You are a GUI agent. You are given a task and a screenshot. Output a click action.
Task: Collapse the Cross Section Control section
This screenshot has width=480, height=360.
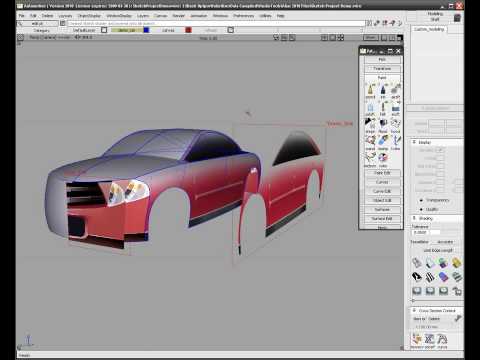click(414, 310)
